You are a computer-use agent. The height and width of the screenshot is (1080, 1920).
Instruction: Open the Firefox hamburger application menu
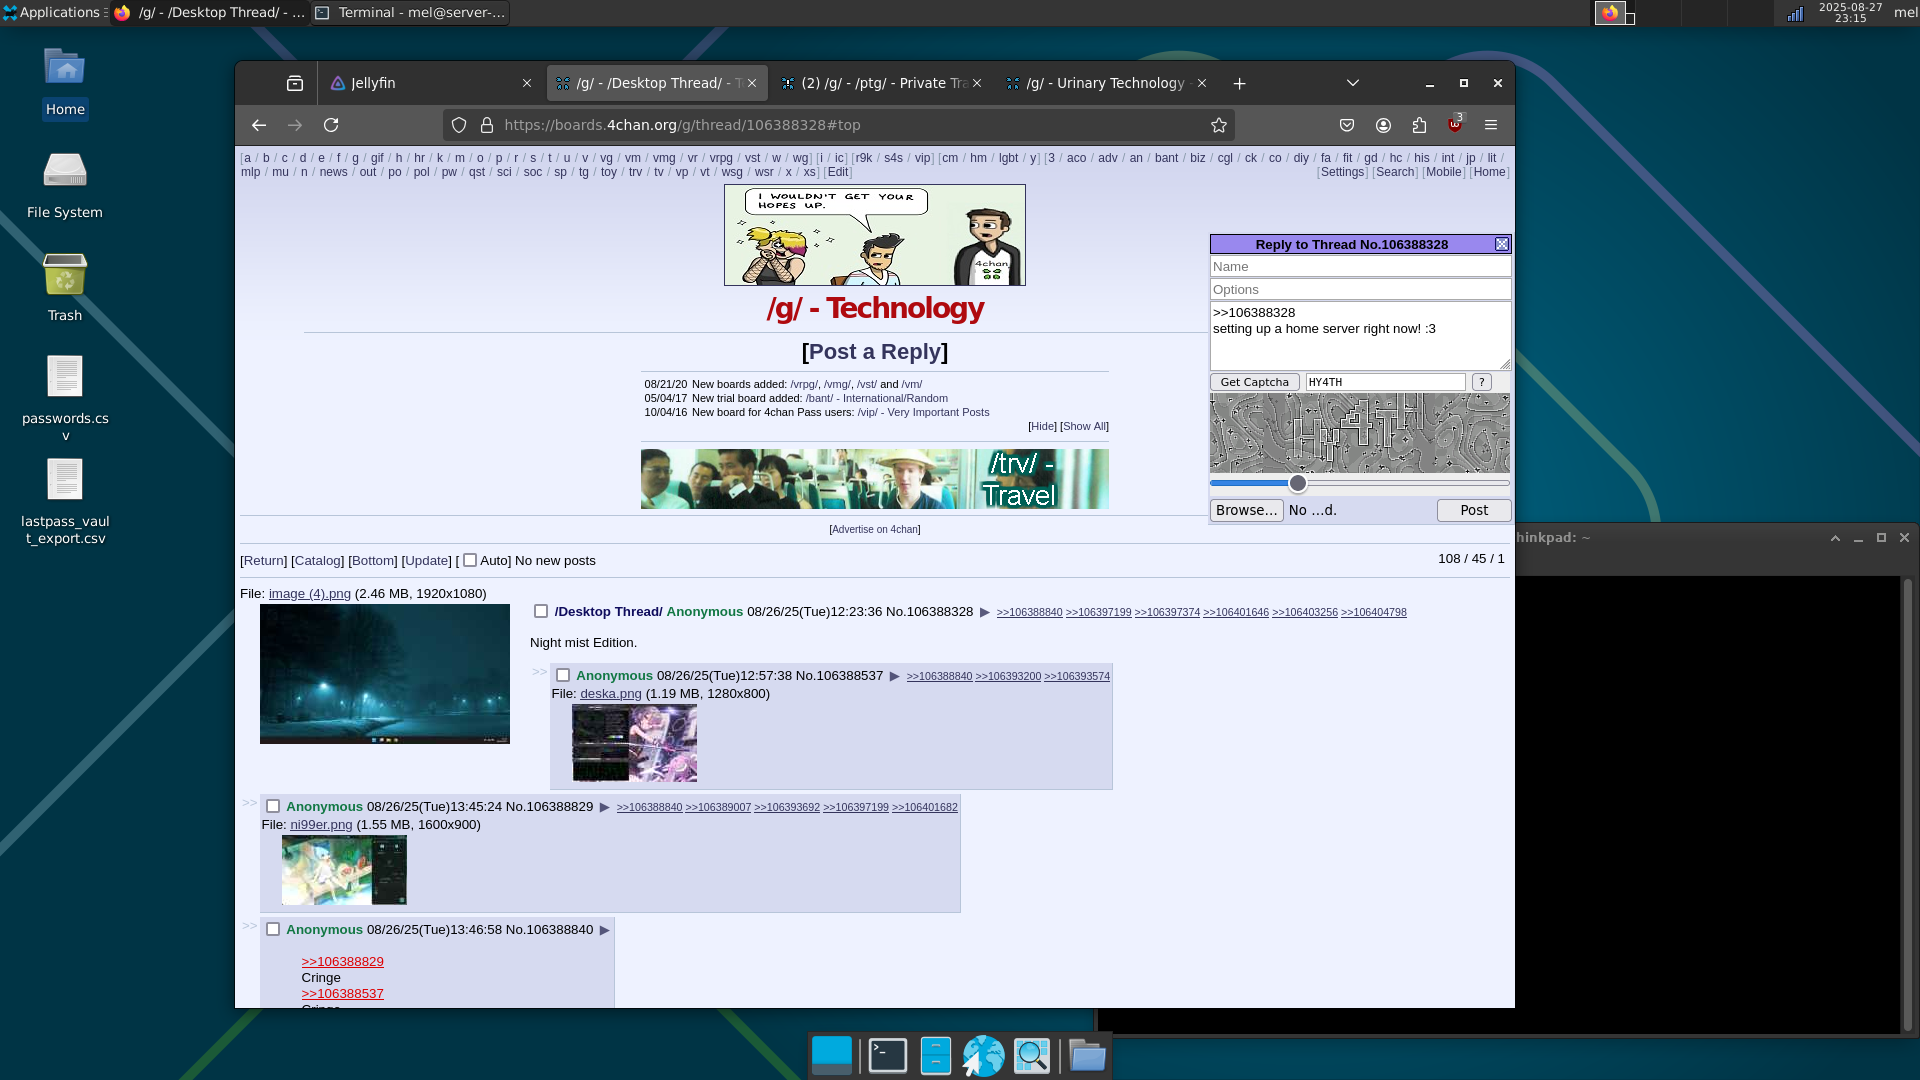[1490, 125]
